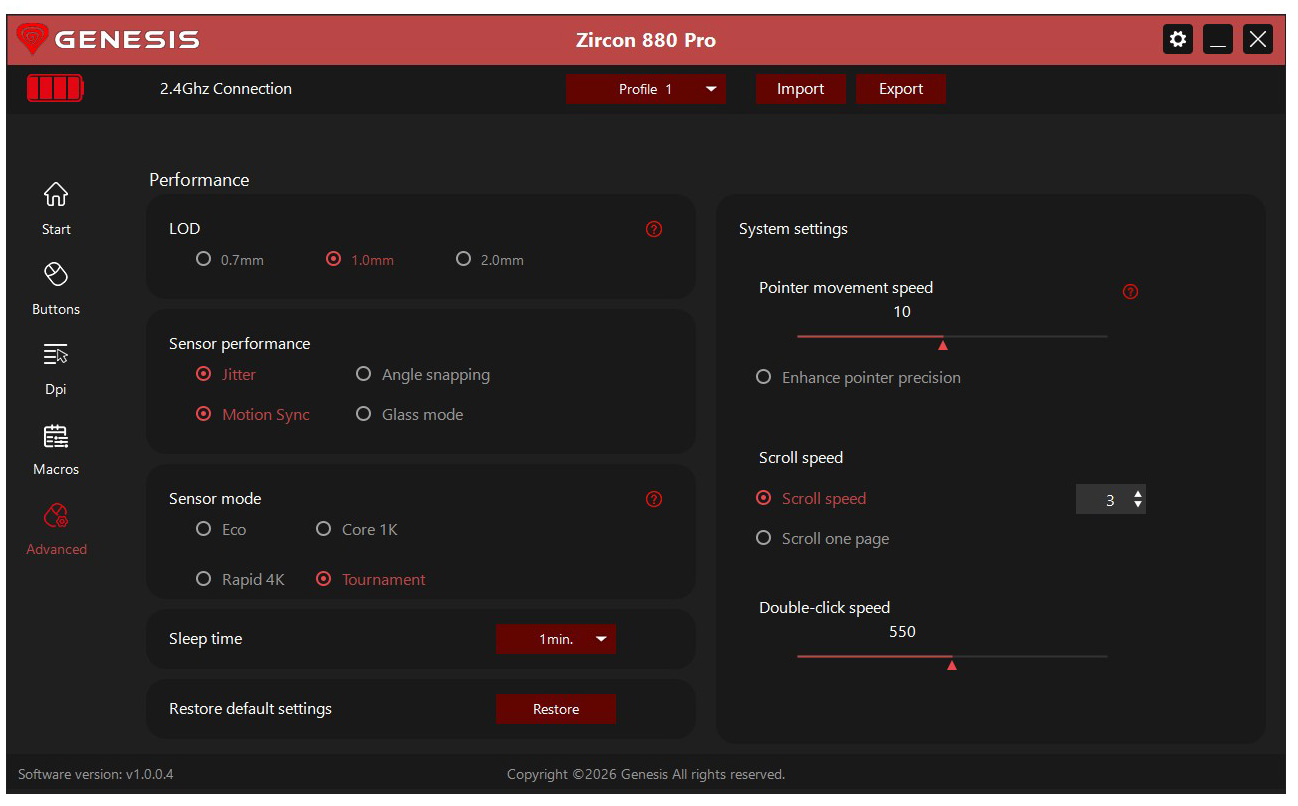
Task: Click Export button
Action: (x=901, y=89)
